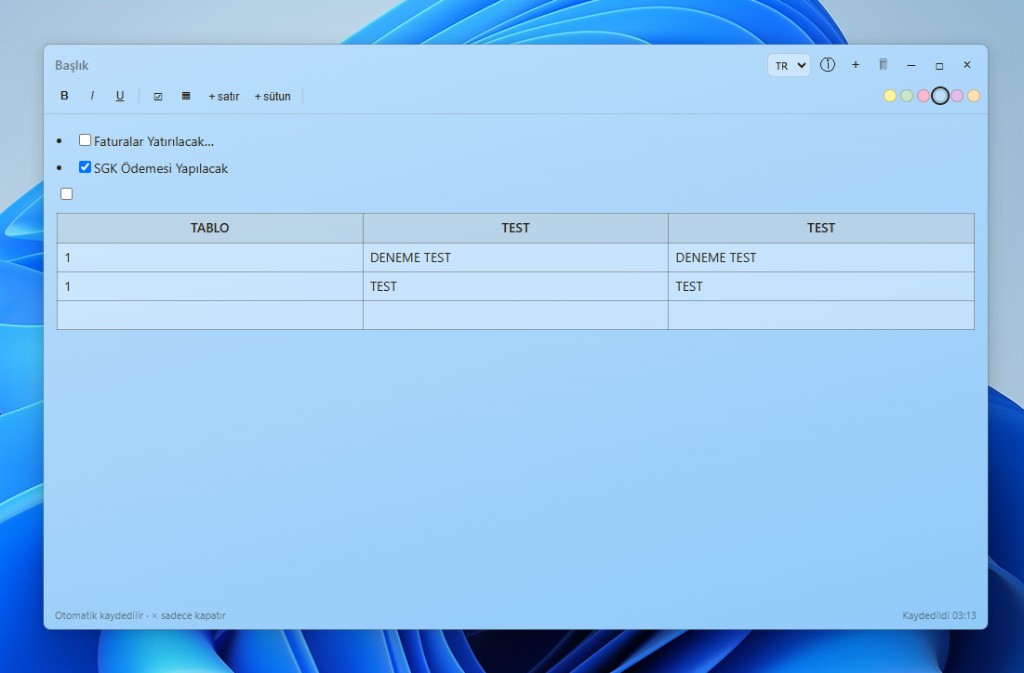Close the note window
Screen dimensions: 1024x673
pyautogui.click(x=967, y=65)
